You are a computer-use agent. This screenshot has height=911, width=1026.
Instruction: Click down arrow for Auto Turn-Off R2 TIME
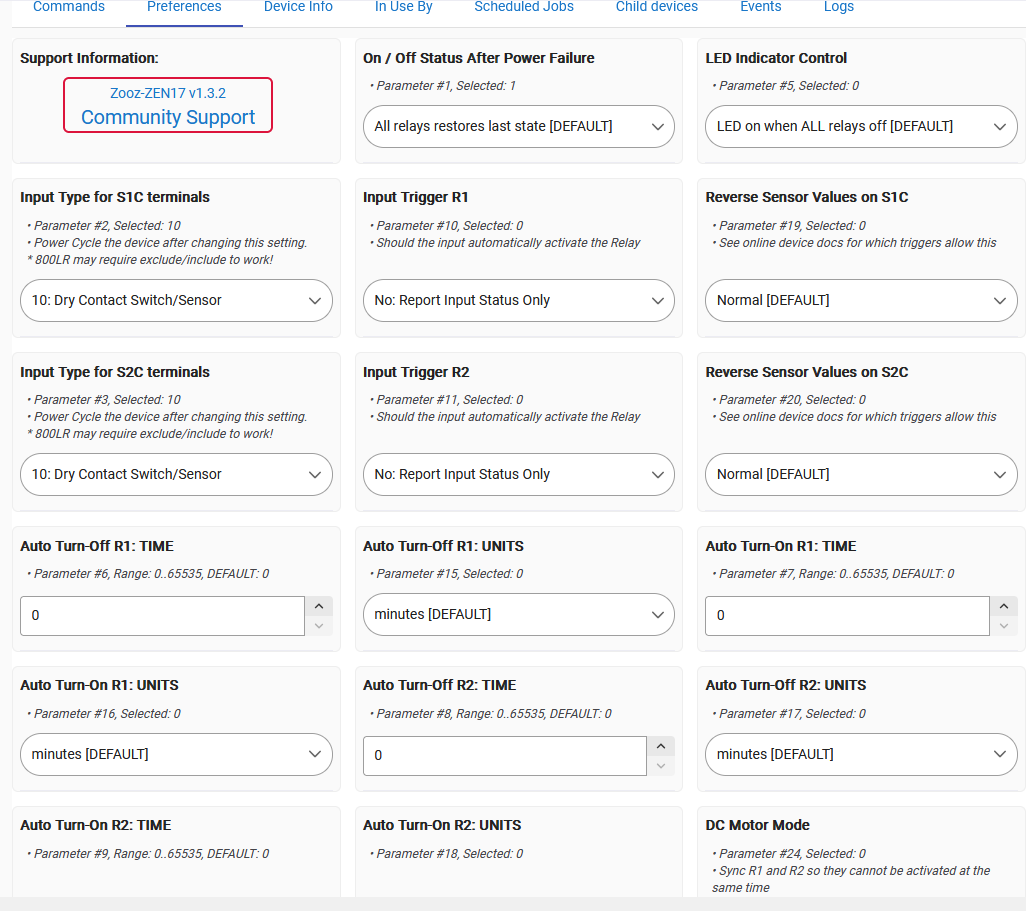pyautogui.click(x=661, y=766)
